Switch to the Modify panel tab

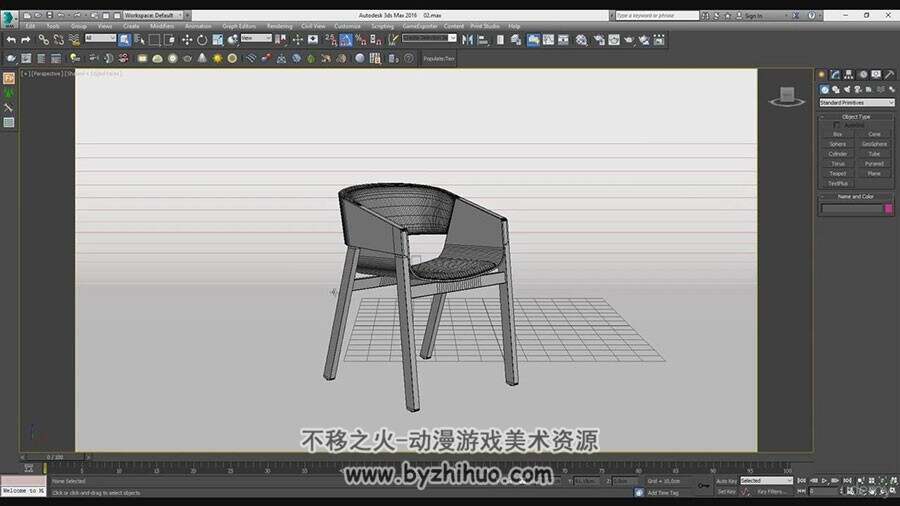click(835, 75)
